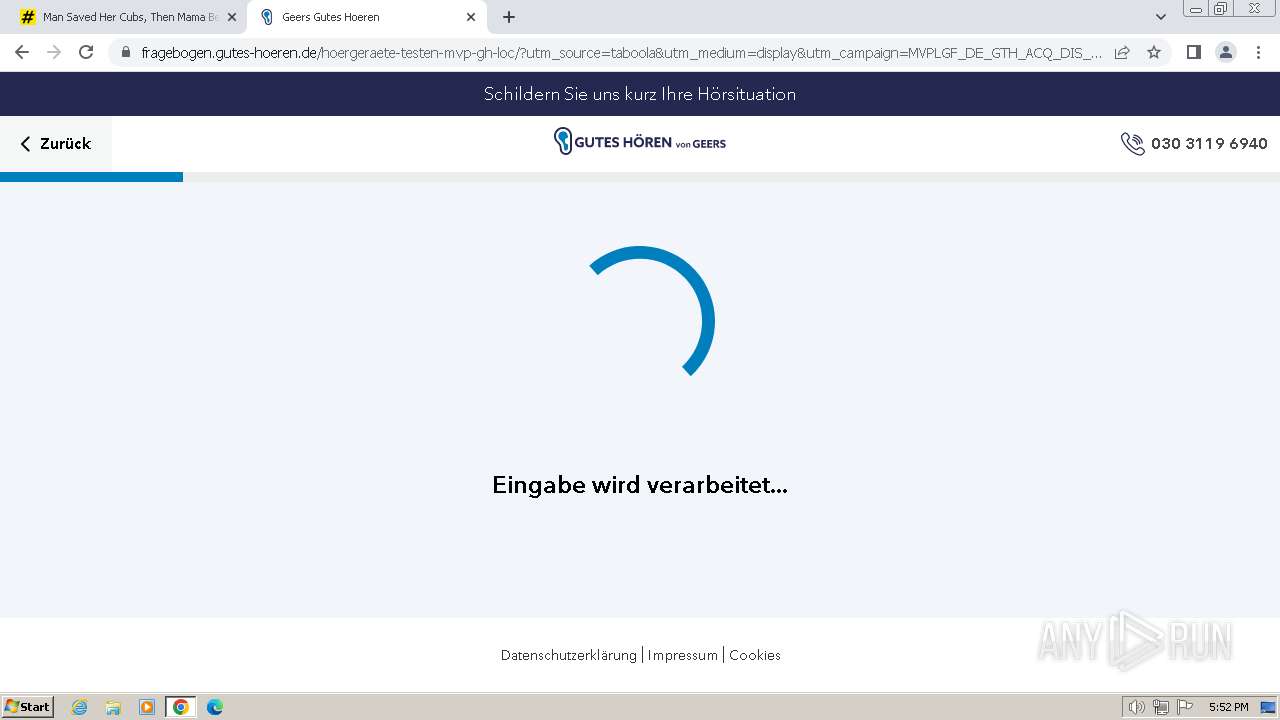Open the Windows Start menu

[28, 707]
